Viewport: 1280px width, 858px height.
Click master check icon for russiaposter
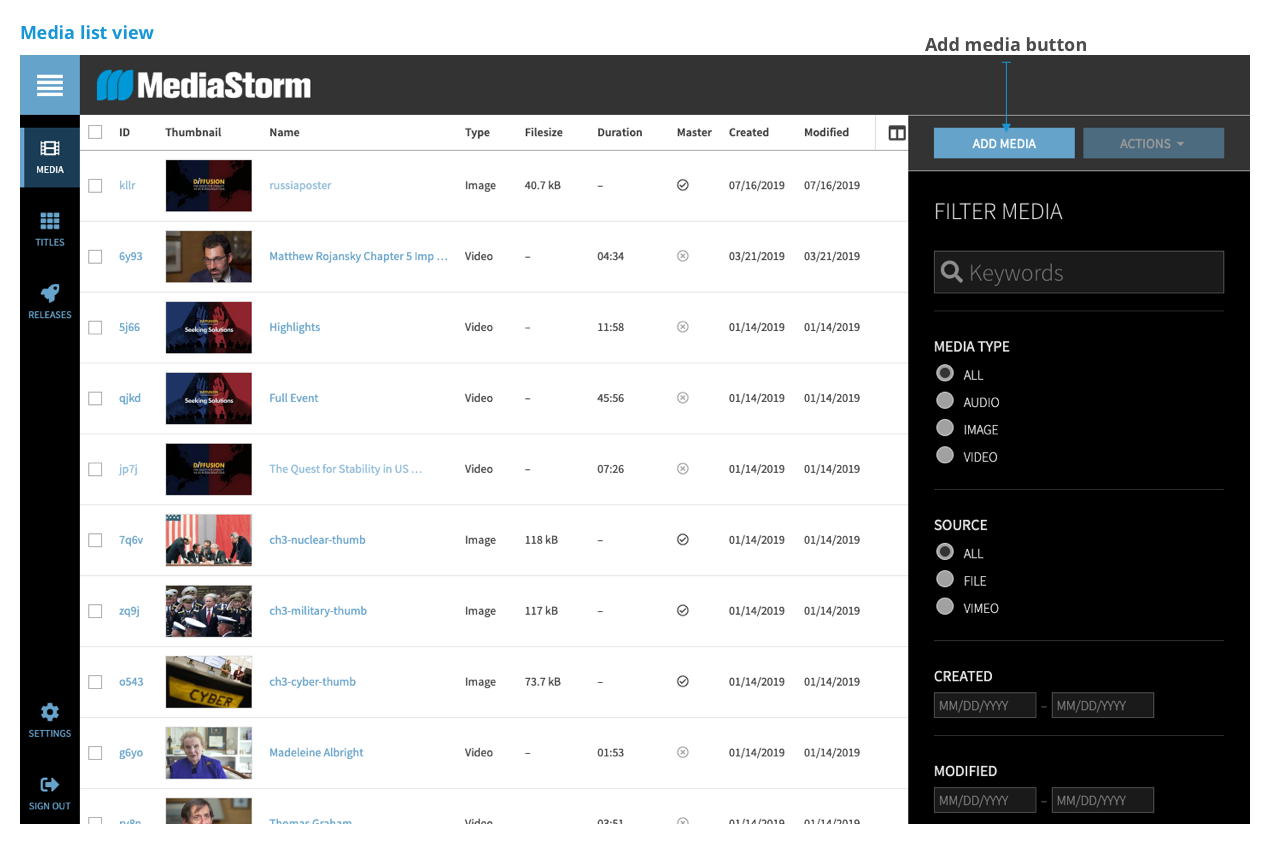click(x=683, y=185)
